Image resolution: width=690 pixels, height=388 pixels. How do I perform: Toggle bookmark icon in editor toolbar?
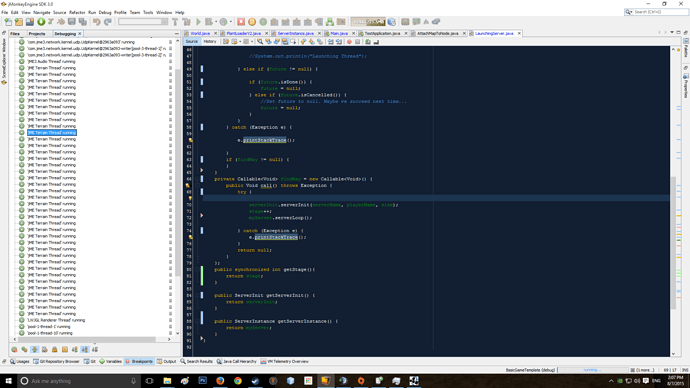pos(320,41)
